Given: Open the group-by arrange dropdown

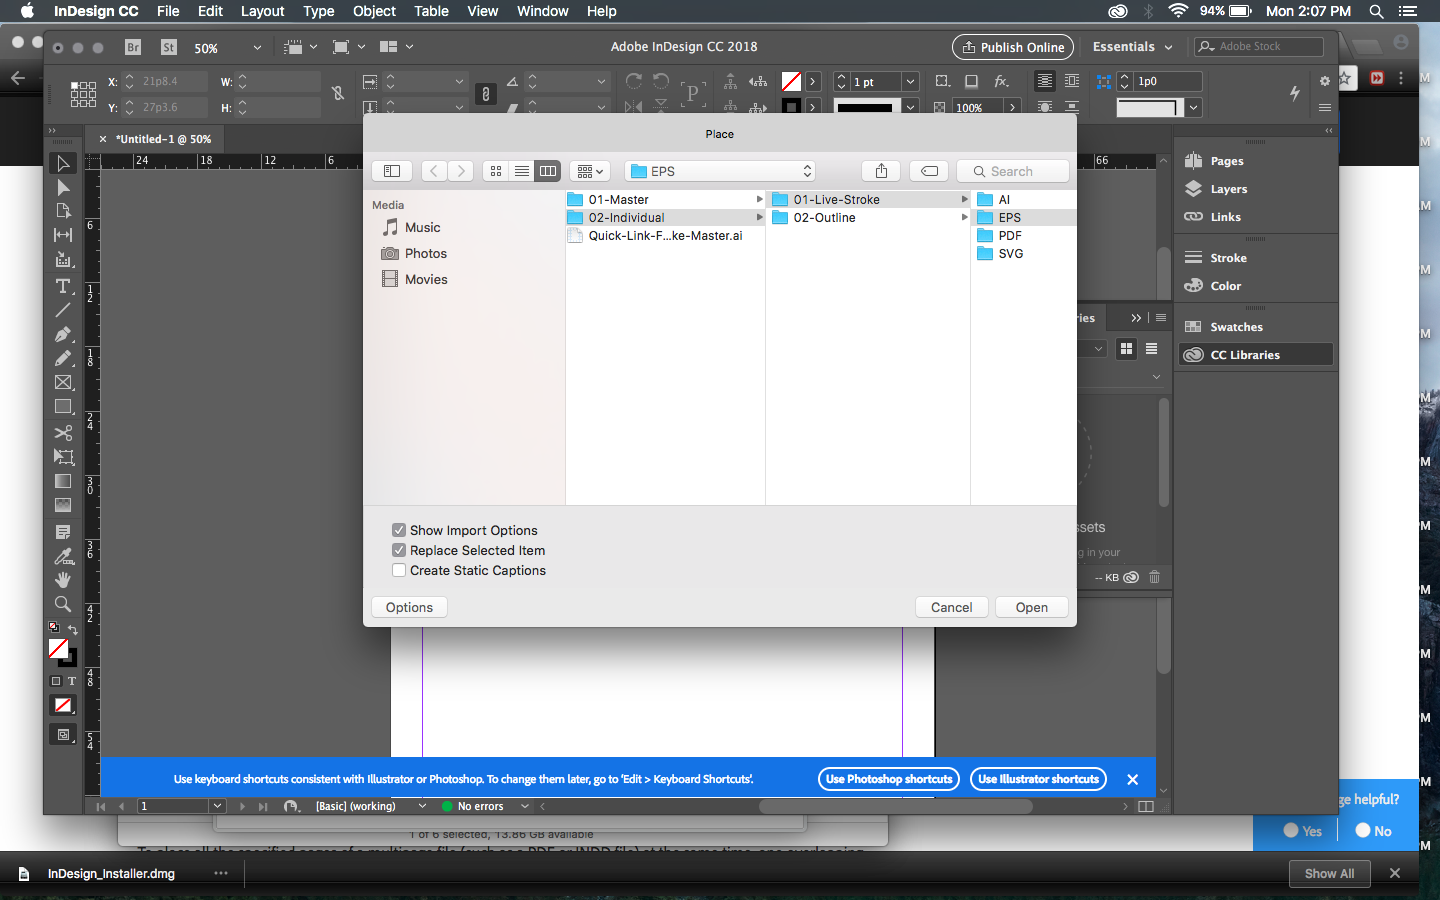Looking at the screenshot, I should click(591, 171).
